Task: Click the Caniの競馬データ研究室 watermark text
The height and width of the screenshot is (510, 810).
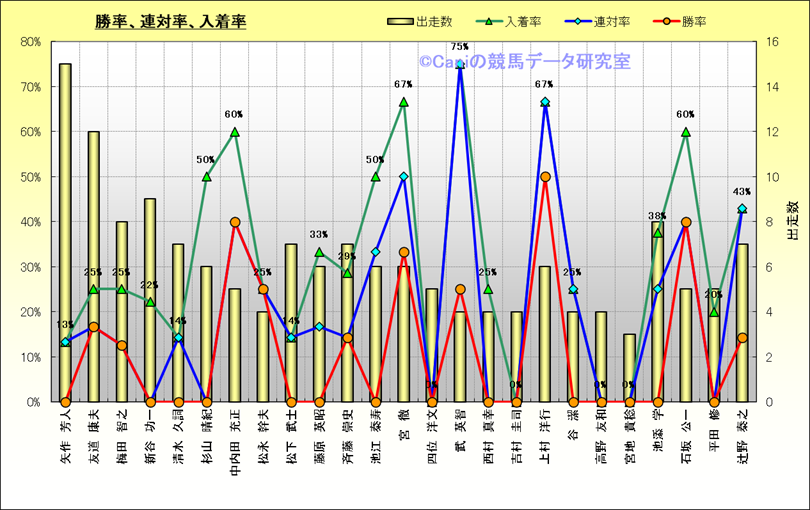Action: tap(524, 62)
